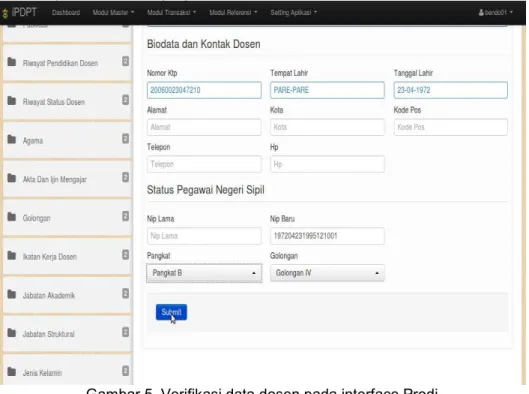This screenshot has height=394, width=529.
Task: Click the Kota input field
Action: [x=327, y=127]
